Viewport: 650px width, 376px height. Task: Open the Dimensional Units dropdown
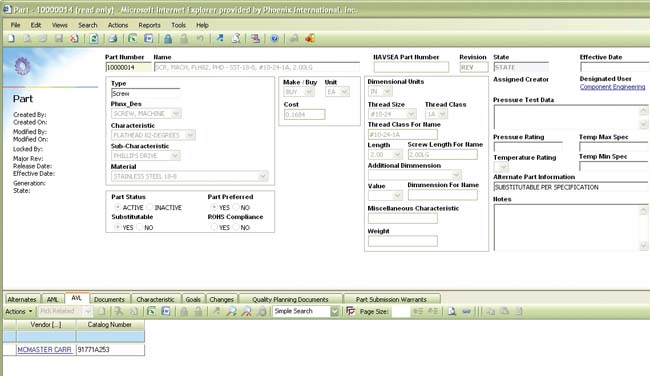[388, 91]
